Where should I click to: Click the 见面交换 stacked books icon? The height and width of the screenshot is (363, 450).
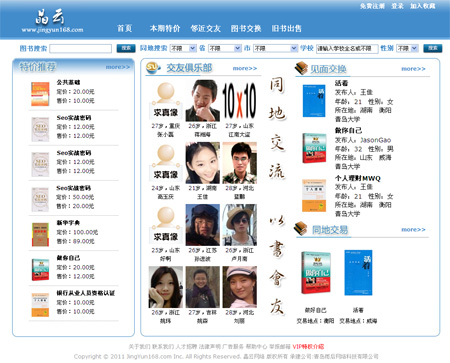click(301, 68)
